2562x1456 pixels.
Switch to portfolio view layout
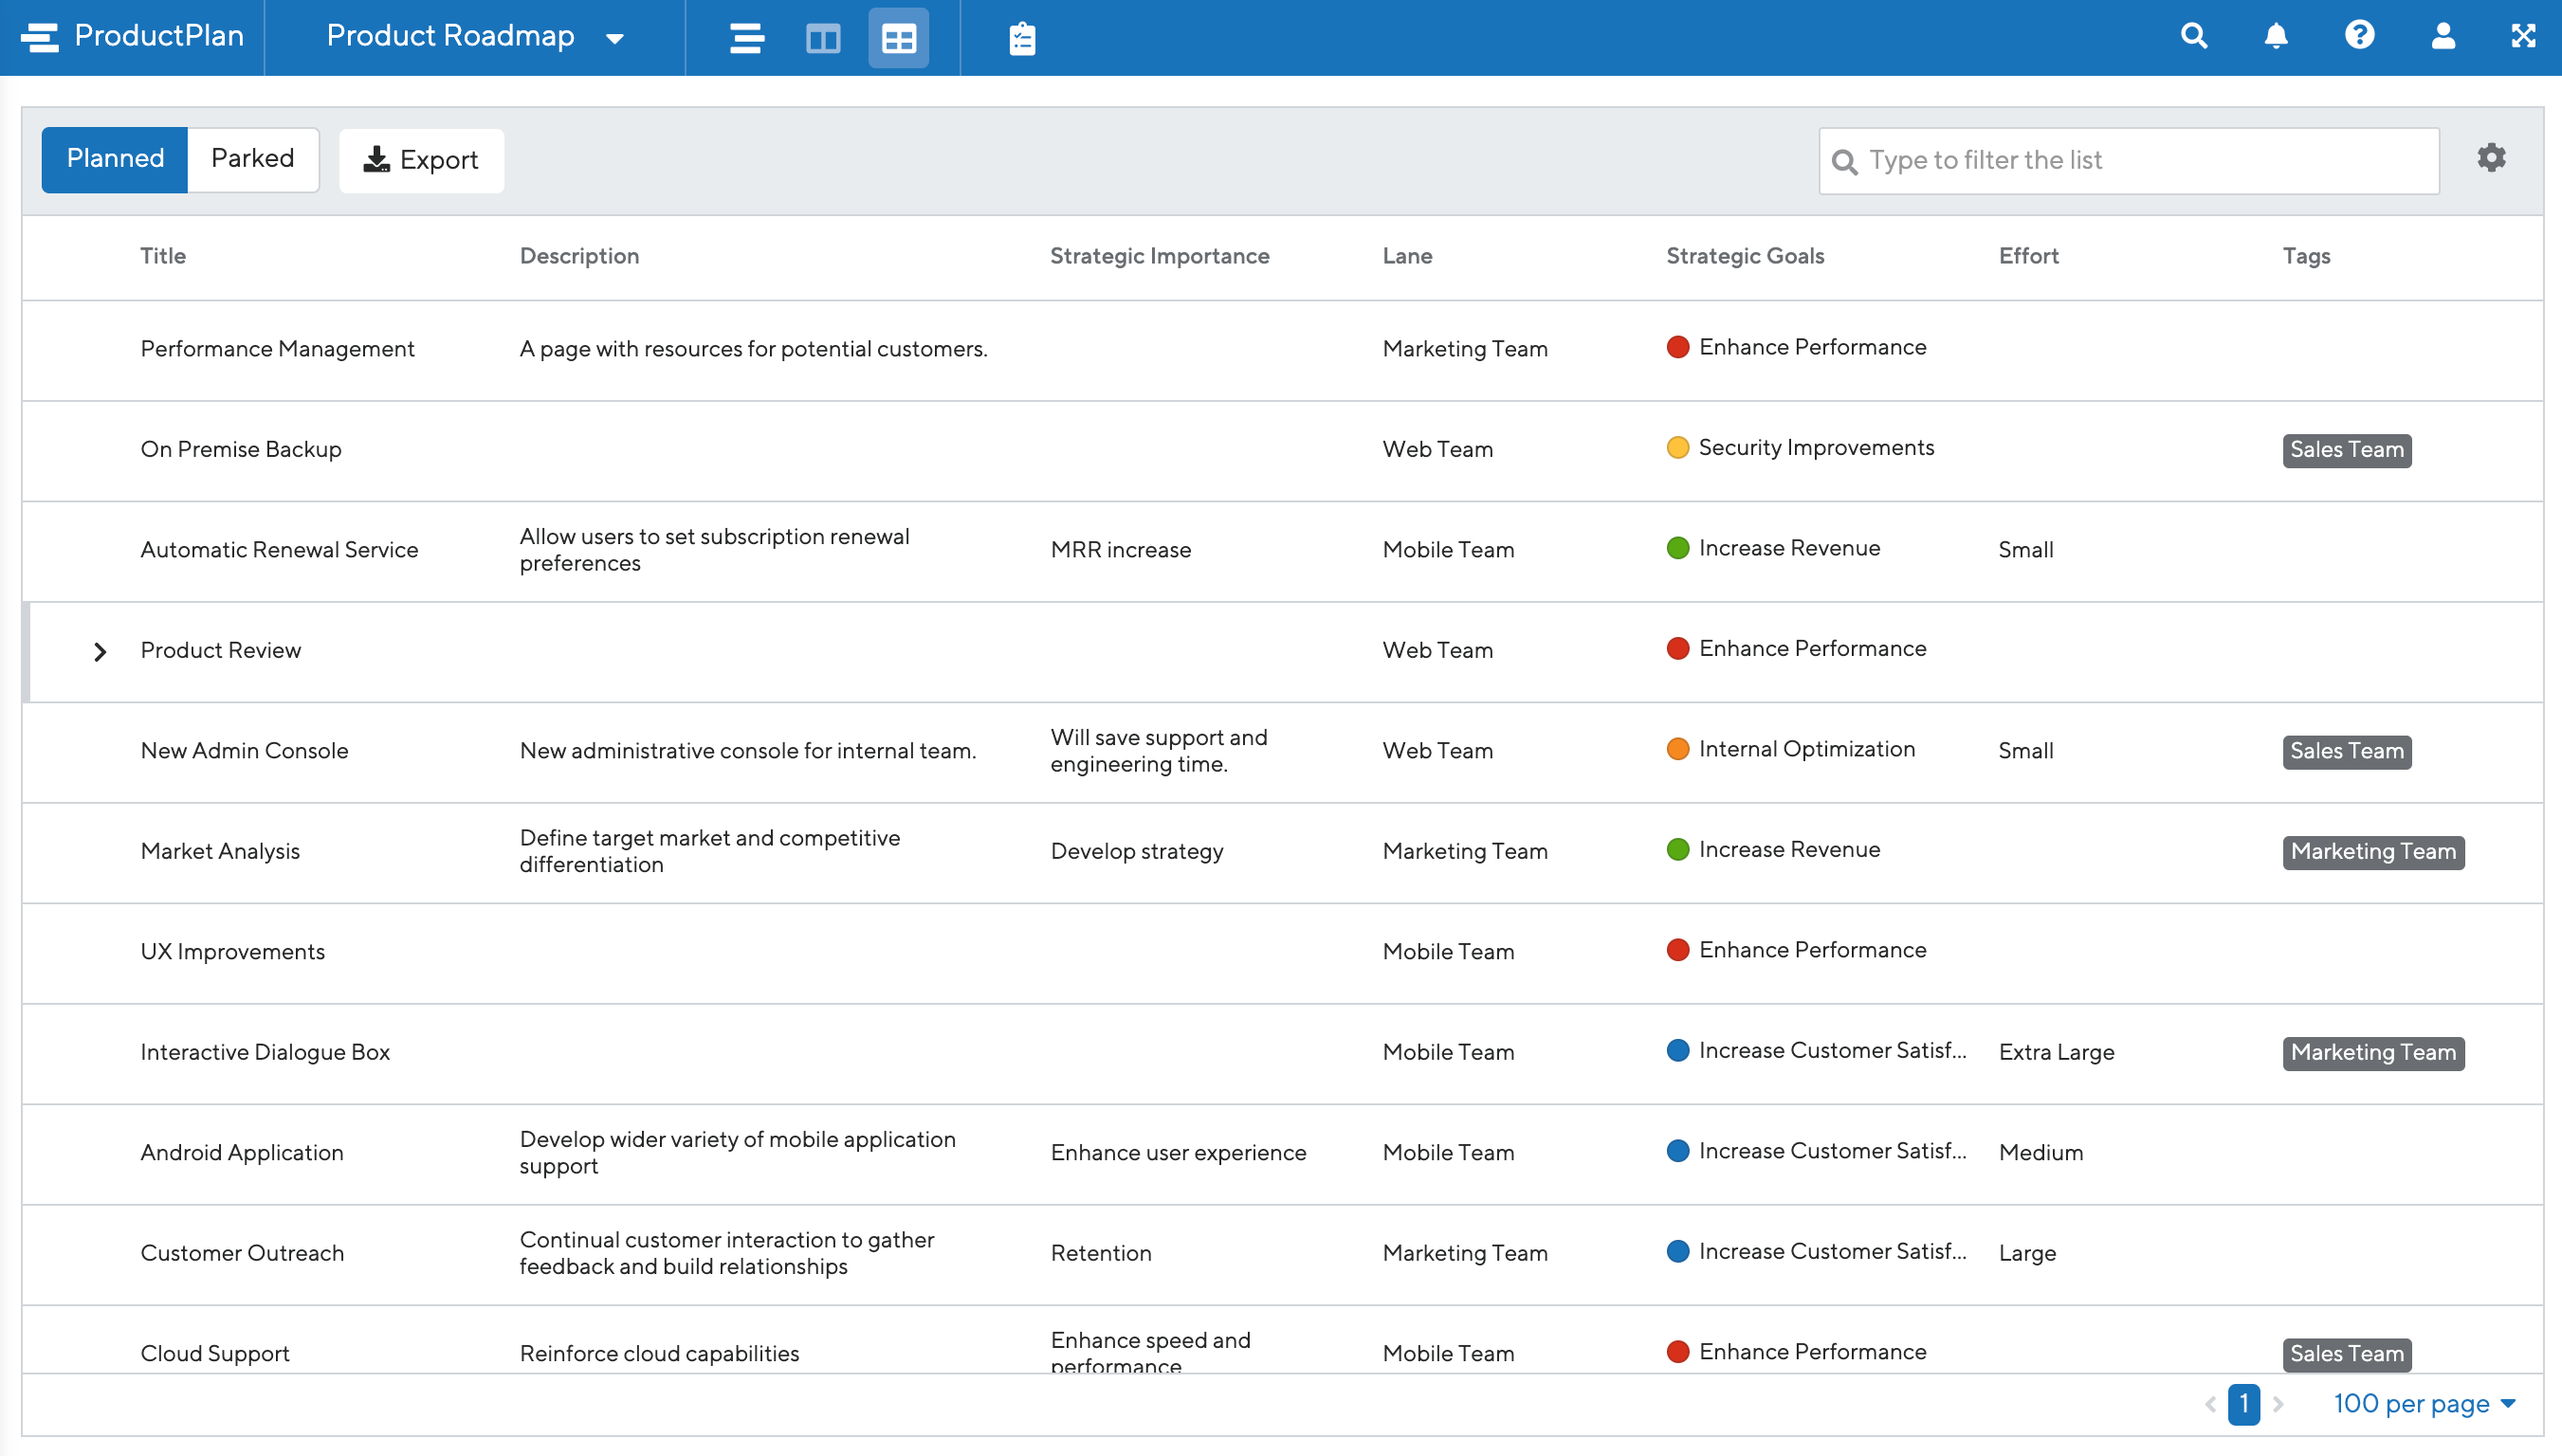coord(821,37)
